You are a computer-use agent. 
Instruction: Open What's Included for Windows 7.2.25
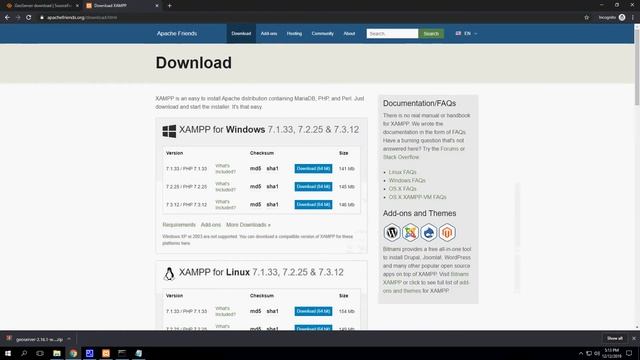coord(225,187)
